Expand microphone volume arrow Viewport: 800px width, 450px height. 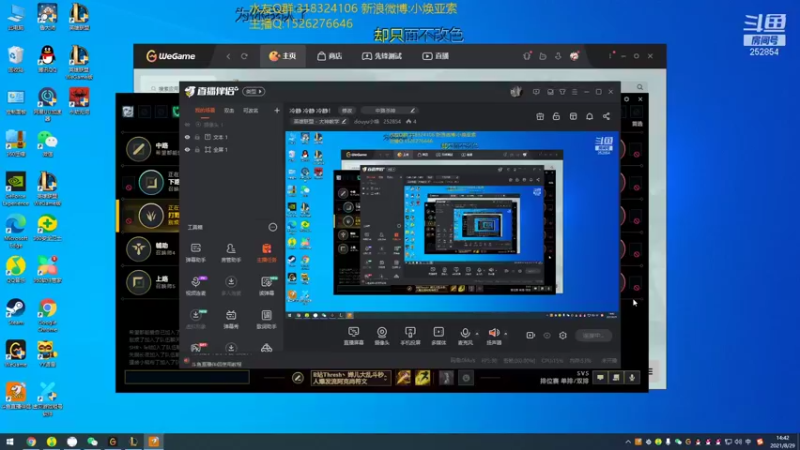coord(477,334)
